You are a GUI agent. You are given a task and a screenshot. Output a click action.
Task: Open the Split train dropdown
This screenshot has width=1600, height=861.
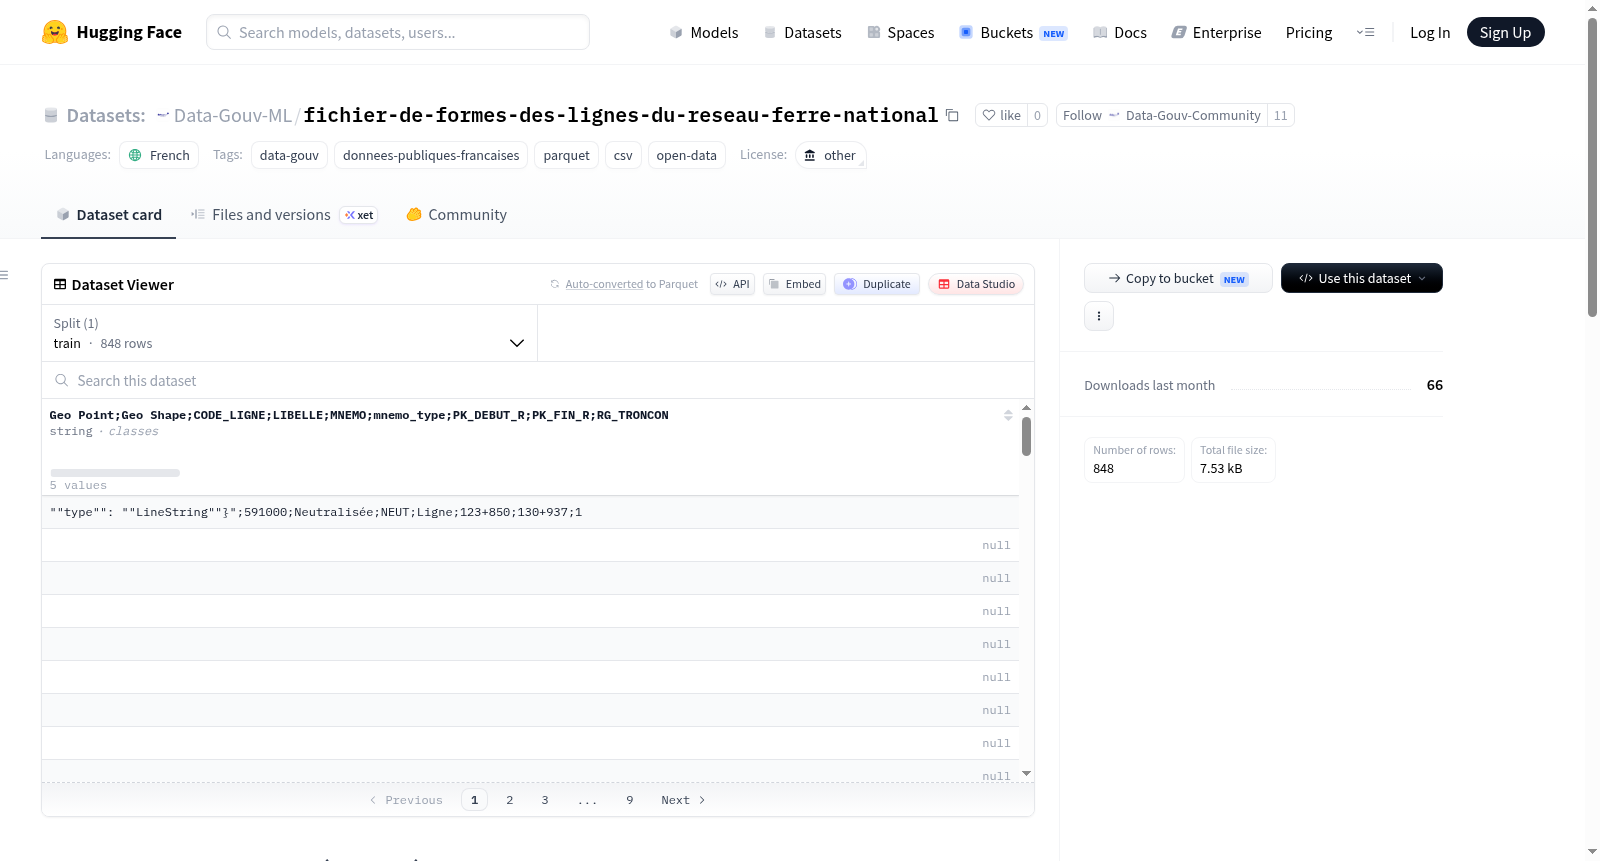pos(289,333)
